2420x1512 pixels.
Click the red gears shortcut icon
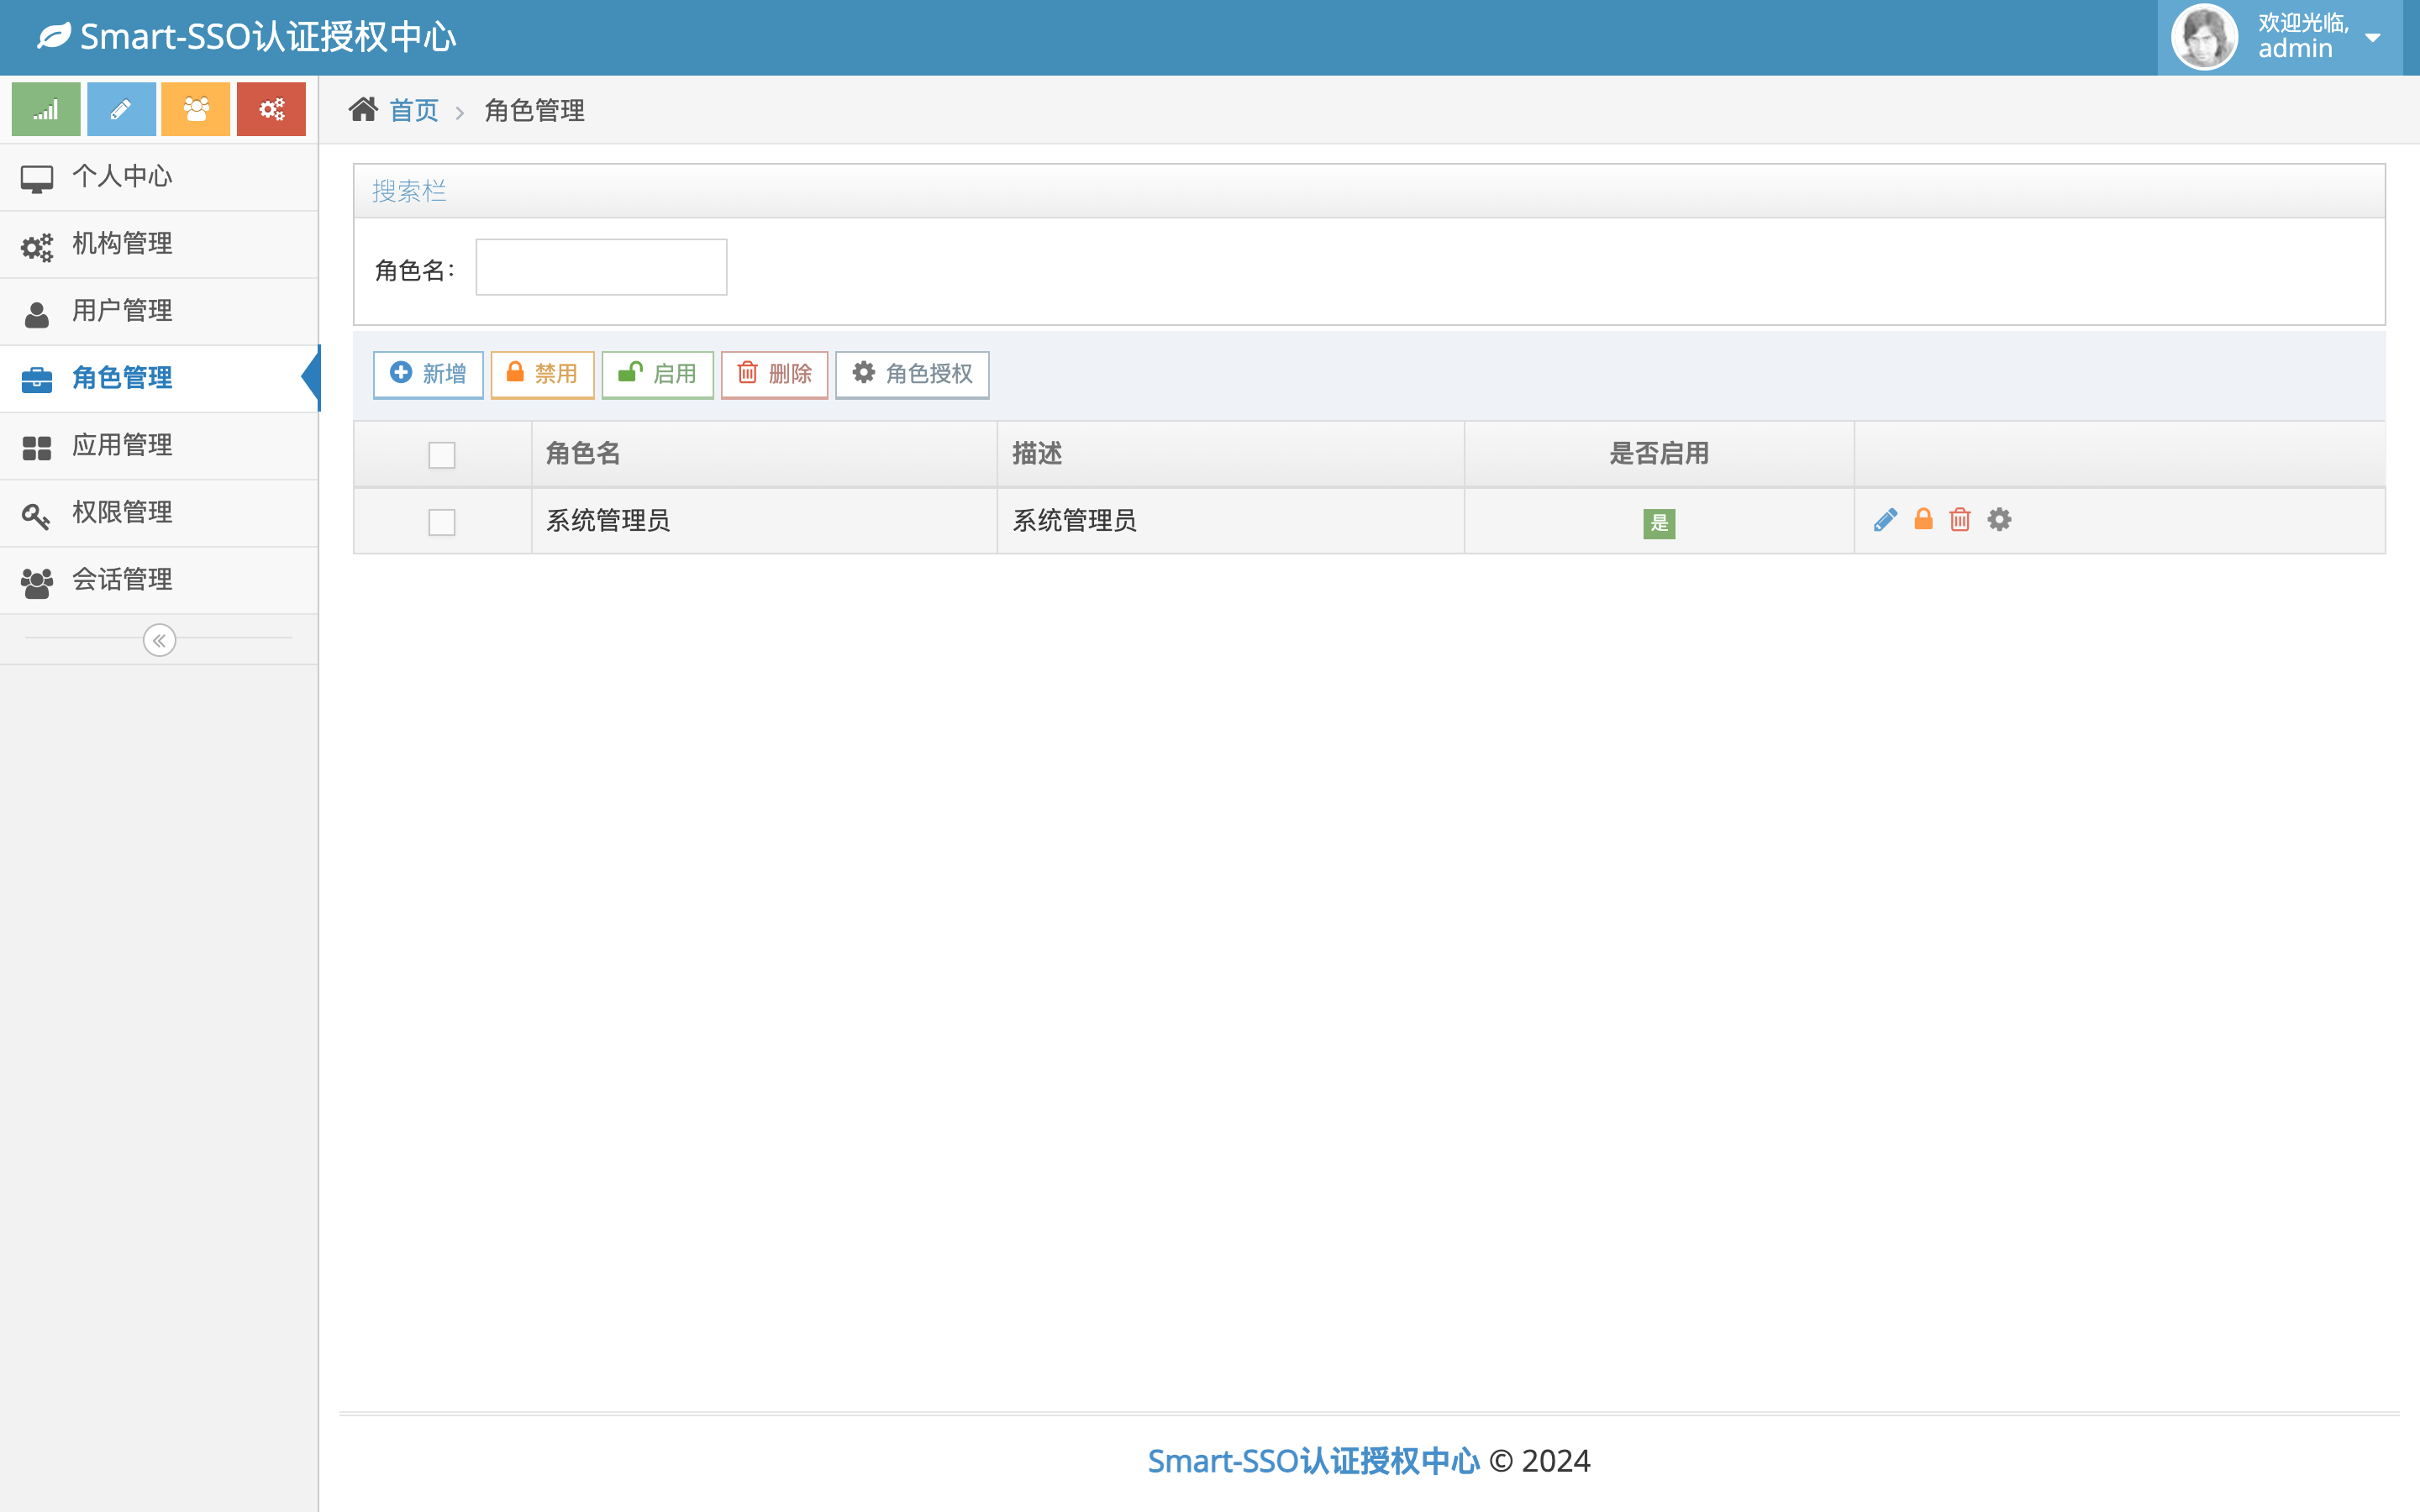tap(271, 110)
